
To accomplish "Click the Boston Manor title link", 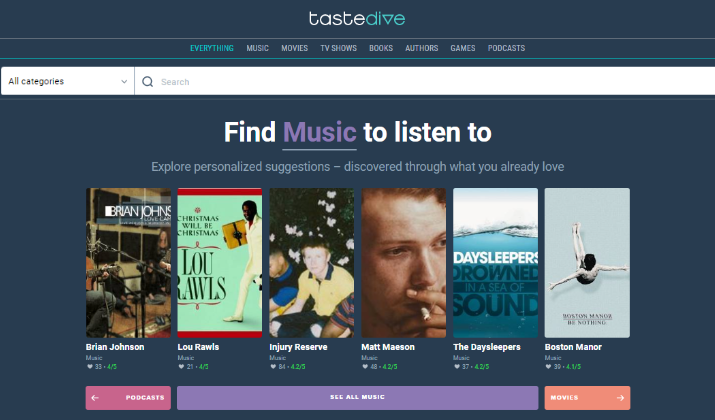I will (x=573, y=347).
